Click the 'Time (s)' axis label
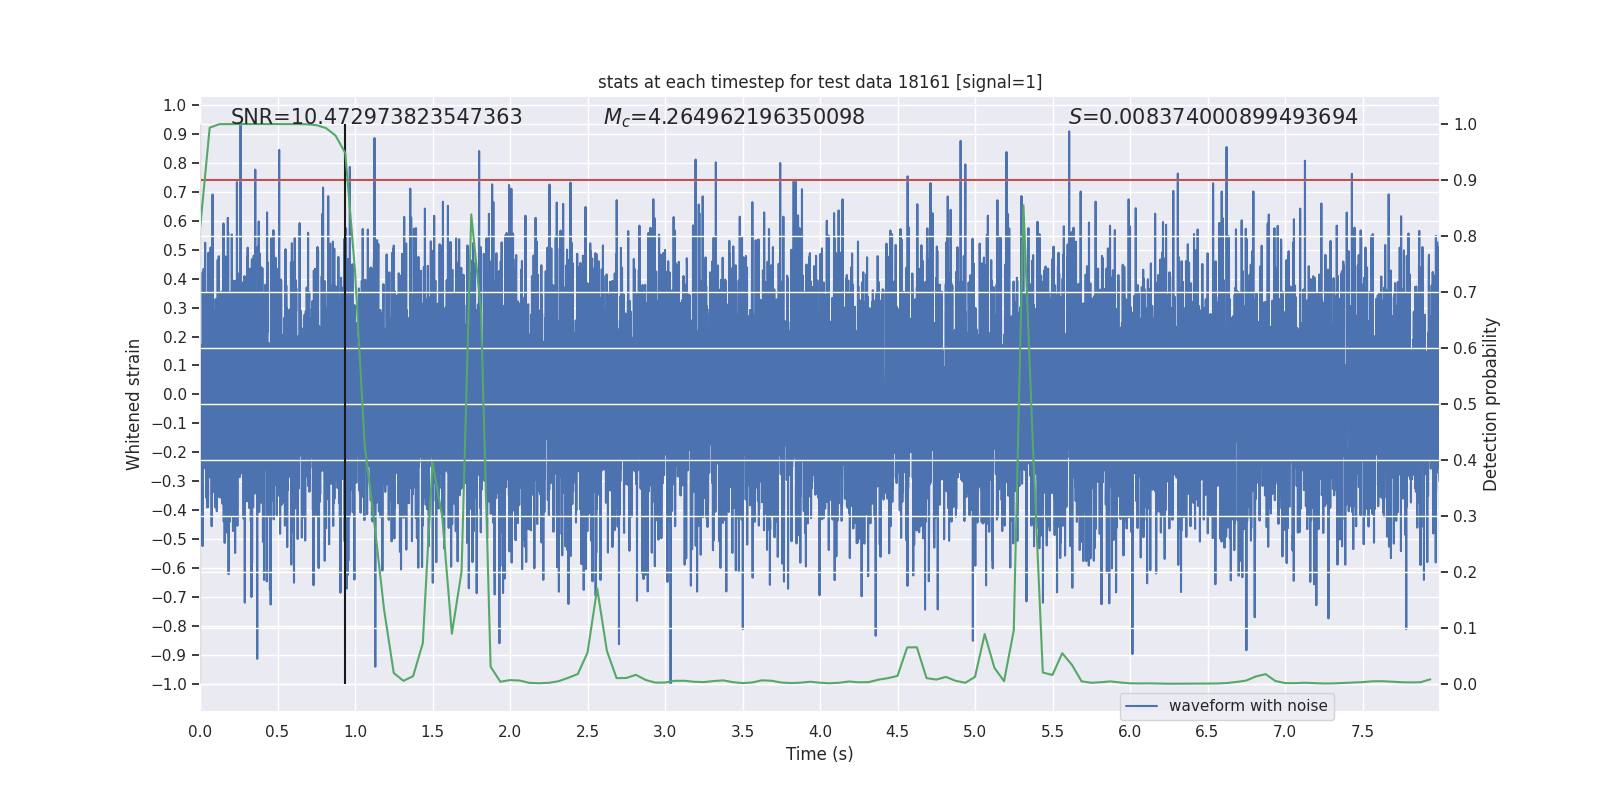This screenshot has height=800, width=1600. click(x=820, y=754)
